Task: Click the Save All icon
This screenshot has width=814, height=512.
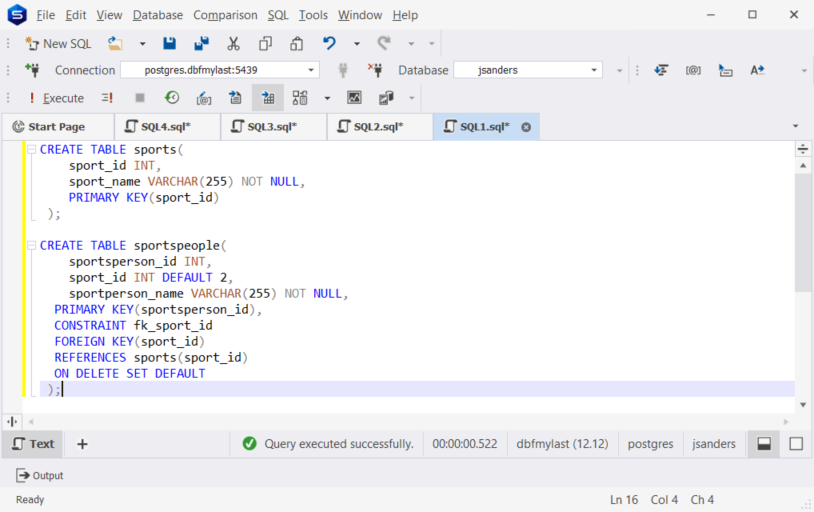Action: pos(201,44)
